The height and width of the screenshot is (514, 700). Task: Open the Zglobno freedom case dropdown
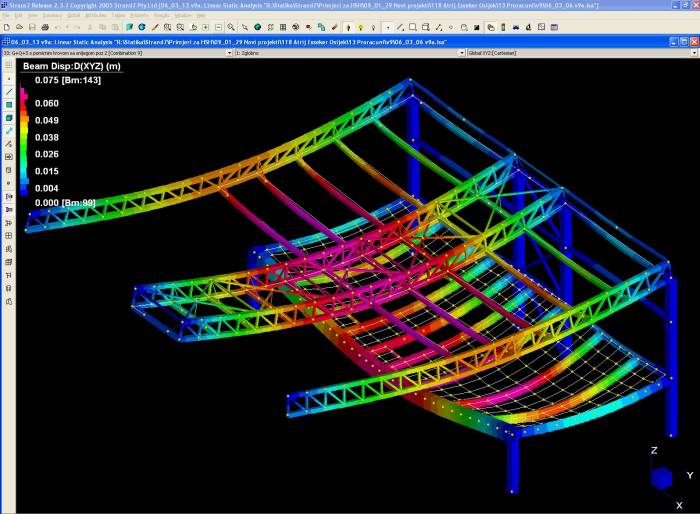(x=461, y=52)
